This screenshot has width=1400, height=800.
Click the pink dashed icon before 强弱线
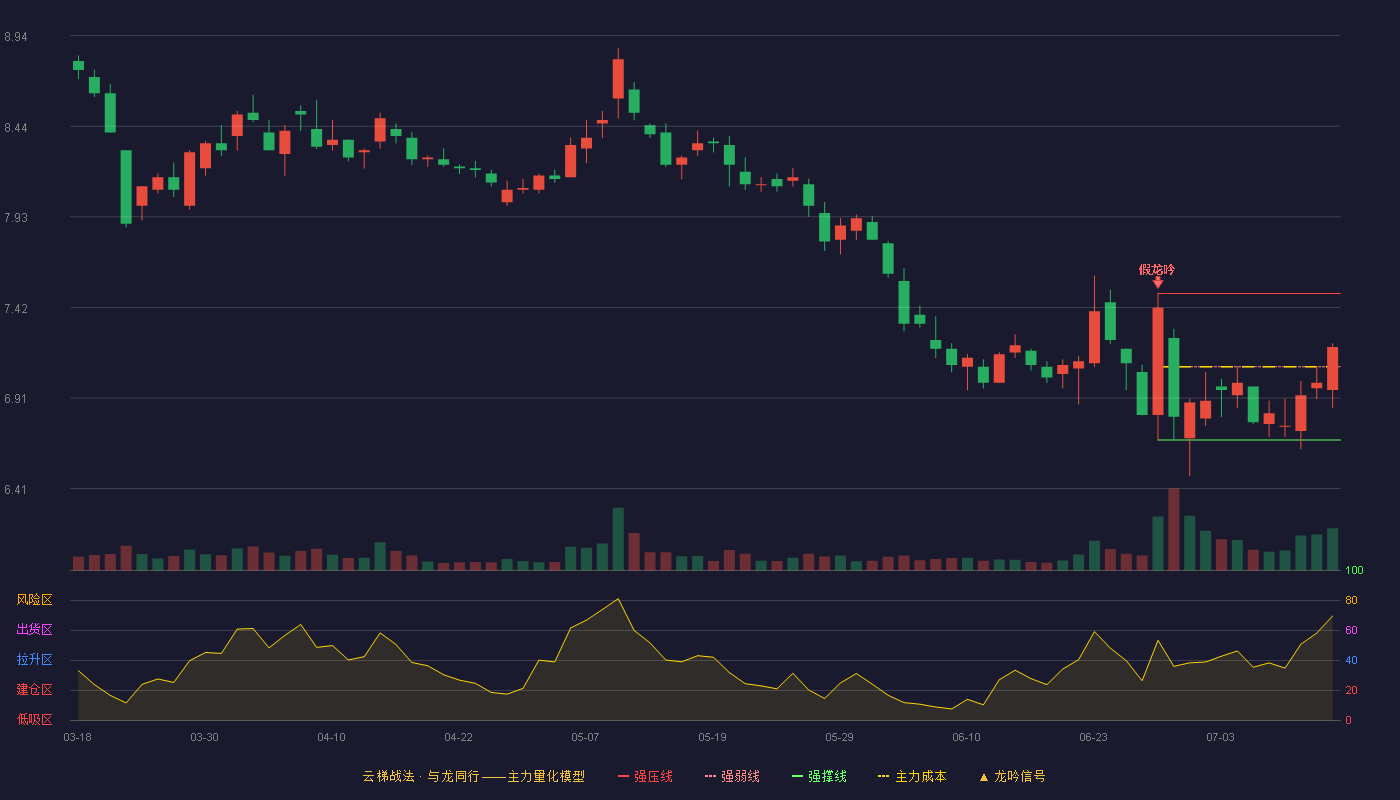coord(710,776)
